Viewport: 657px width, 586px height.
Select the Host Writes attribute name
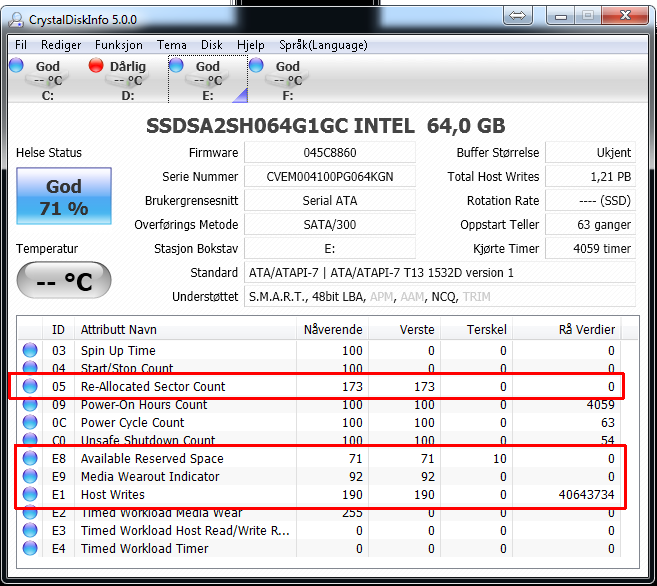[113, 494]
